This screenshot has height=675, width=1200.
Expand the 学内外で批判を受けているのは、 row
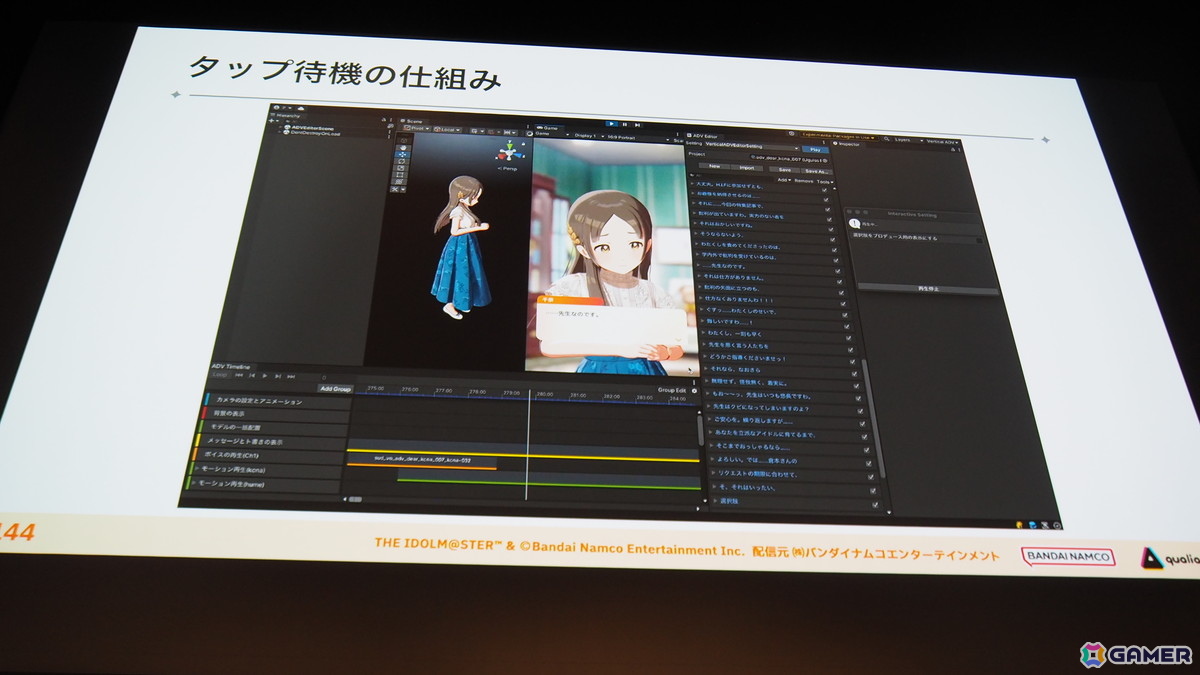tap(698, 256)
